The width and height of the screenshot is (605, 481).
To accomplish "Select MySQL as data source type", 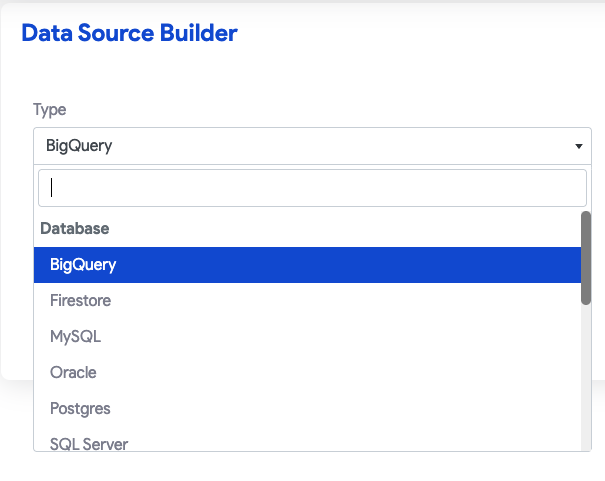I will [307, 336].
